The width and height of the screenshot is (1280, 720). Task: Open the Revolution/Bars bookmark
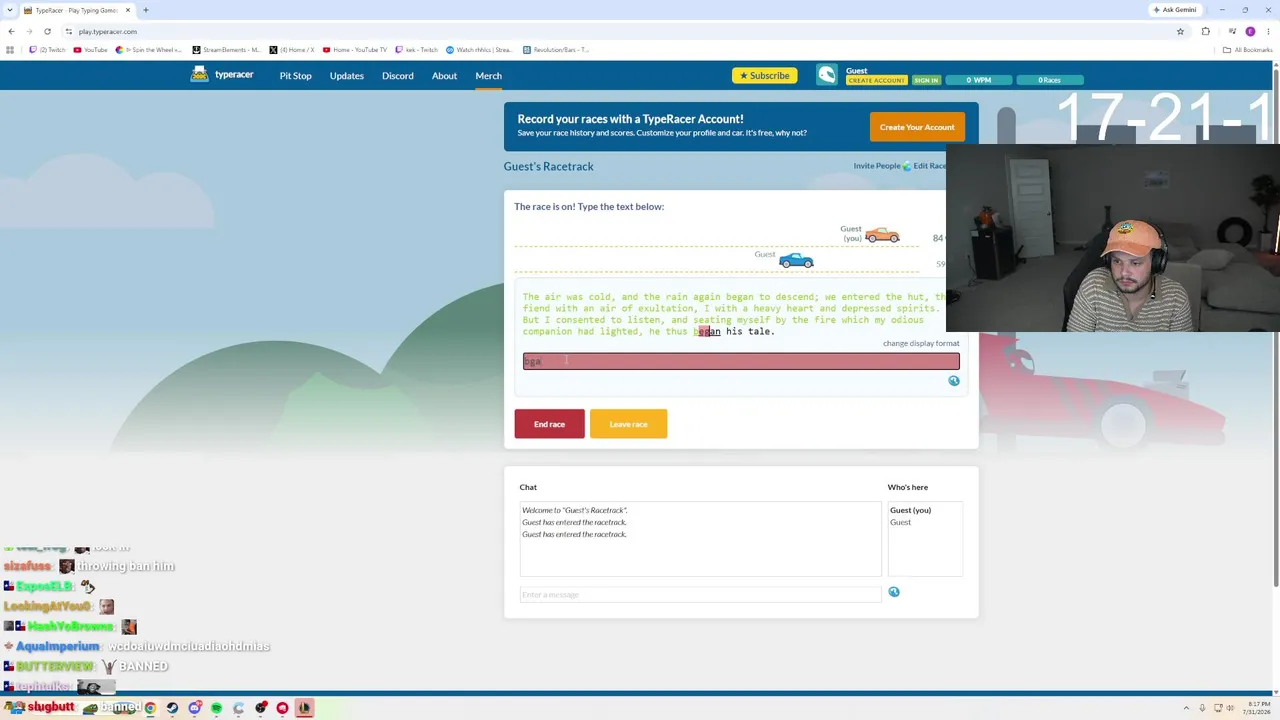(x=556, y=50)
